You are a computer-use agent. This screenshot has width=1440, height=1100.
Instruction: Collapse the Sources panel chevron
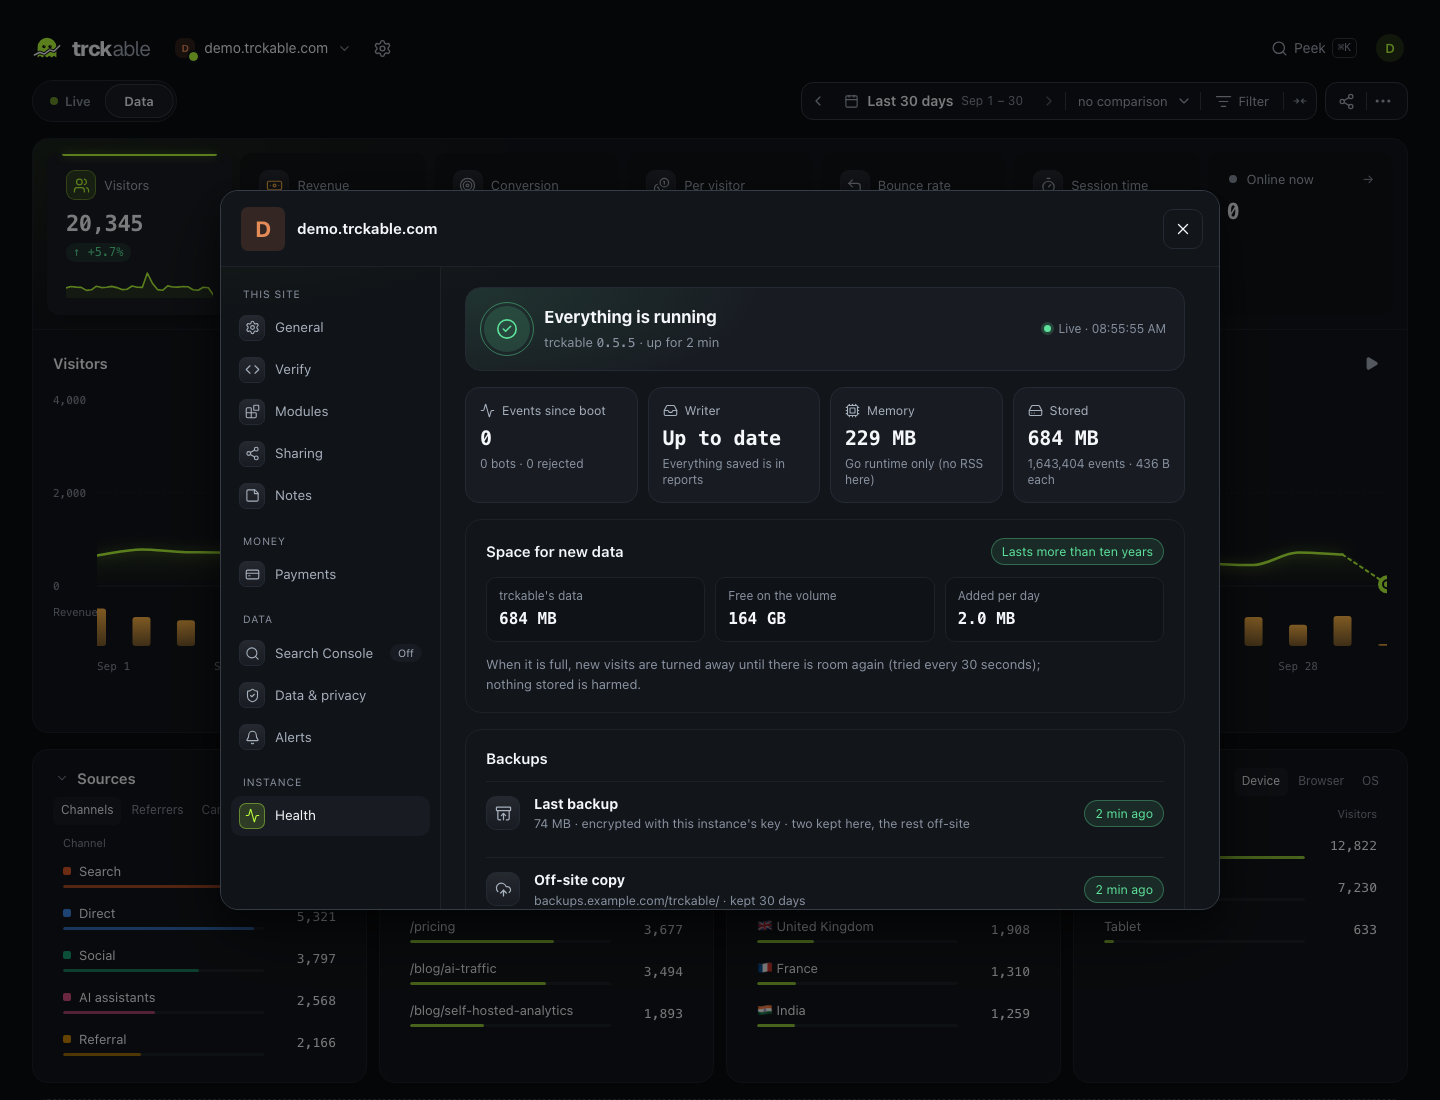(62, 779)
